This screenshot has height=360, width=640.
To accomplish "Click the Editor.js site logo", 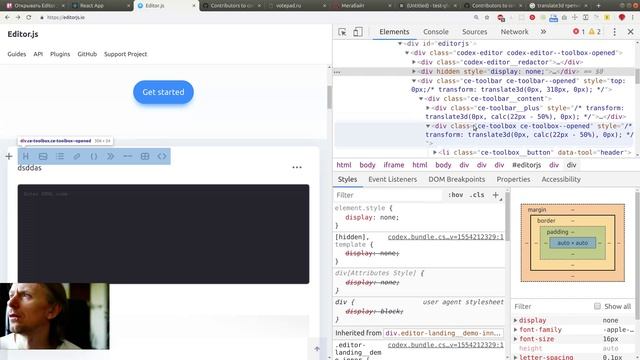I will (23, 34).
